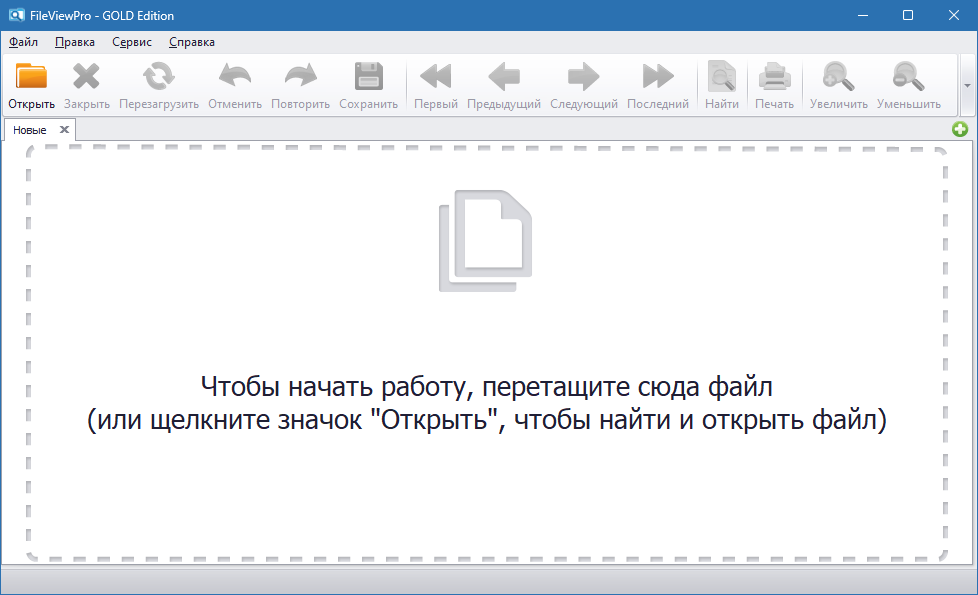Jump to Последний with fast-forward icon
The width and height of the screenshot is (978, 595).
click(x=658, y=76)
